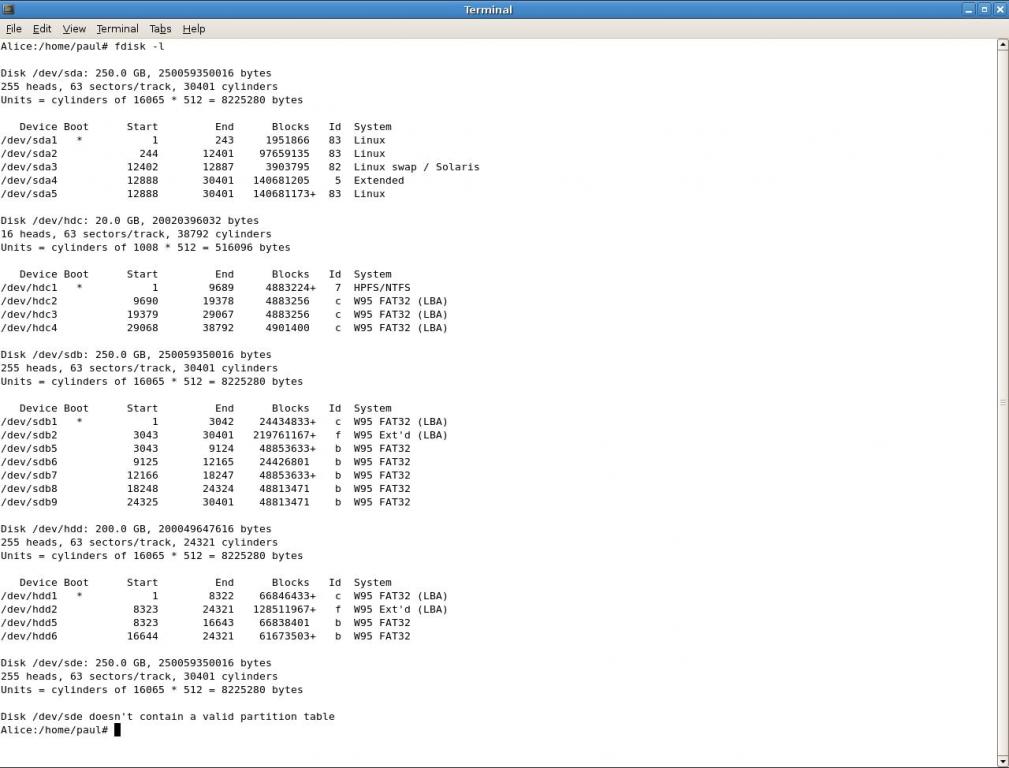This screenshot has height=768, width=1009.
Task: Open the Tabs menu
Action: (x=160, y=29)
